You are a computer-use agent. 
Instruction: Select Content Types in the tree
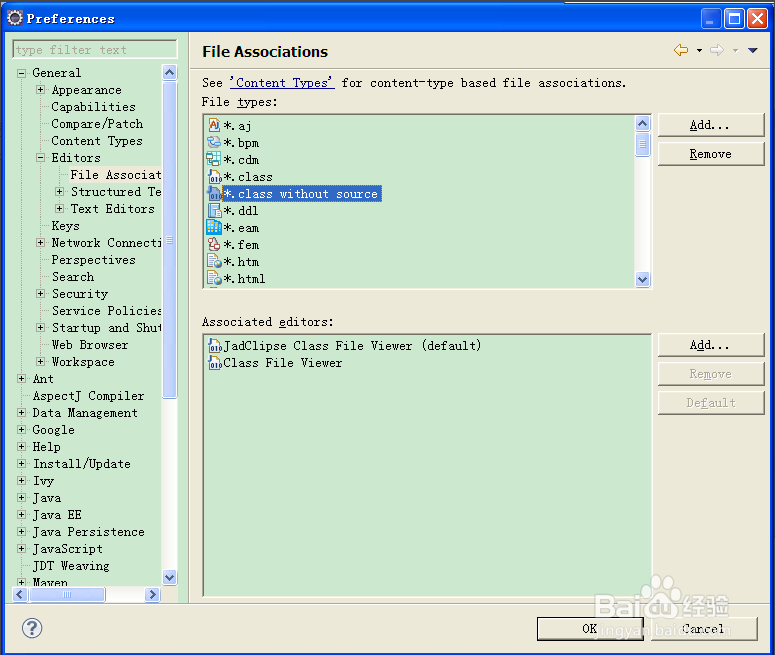(97, 141)
